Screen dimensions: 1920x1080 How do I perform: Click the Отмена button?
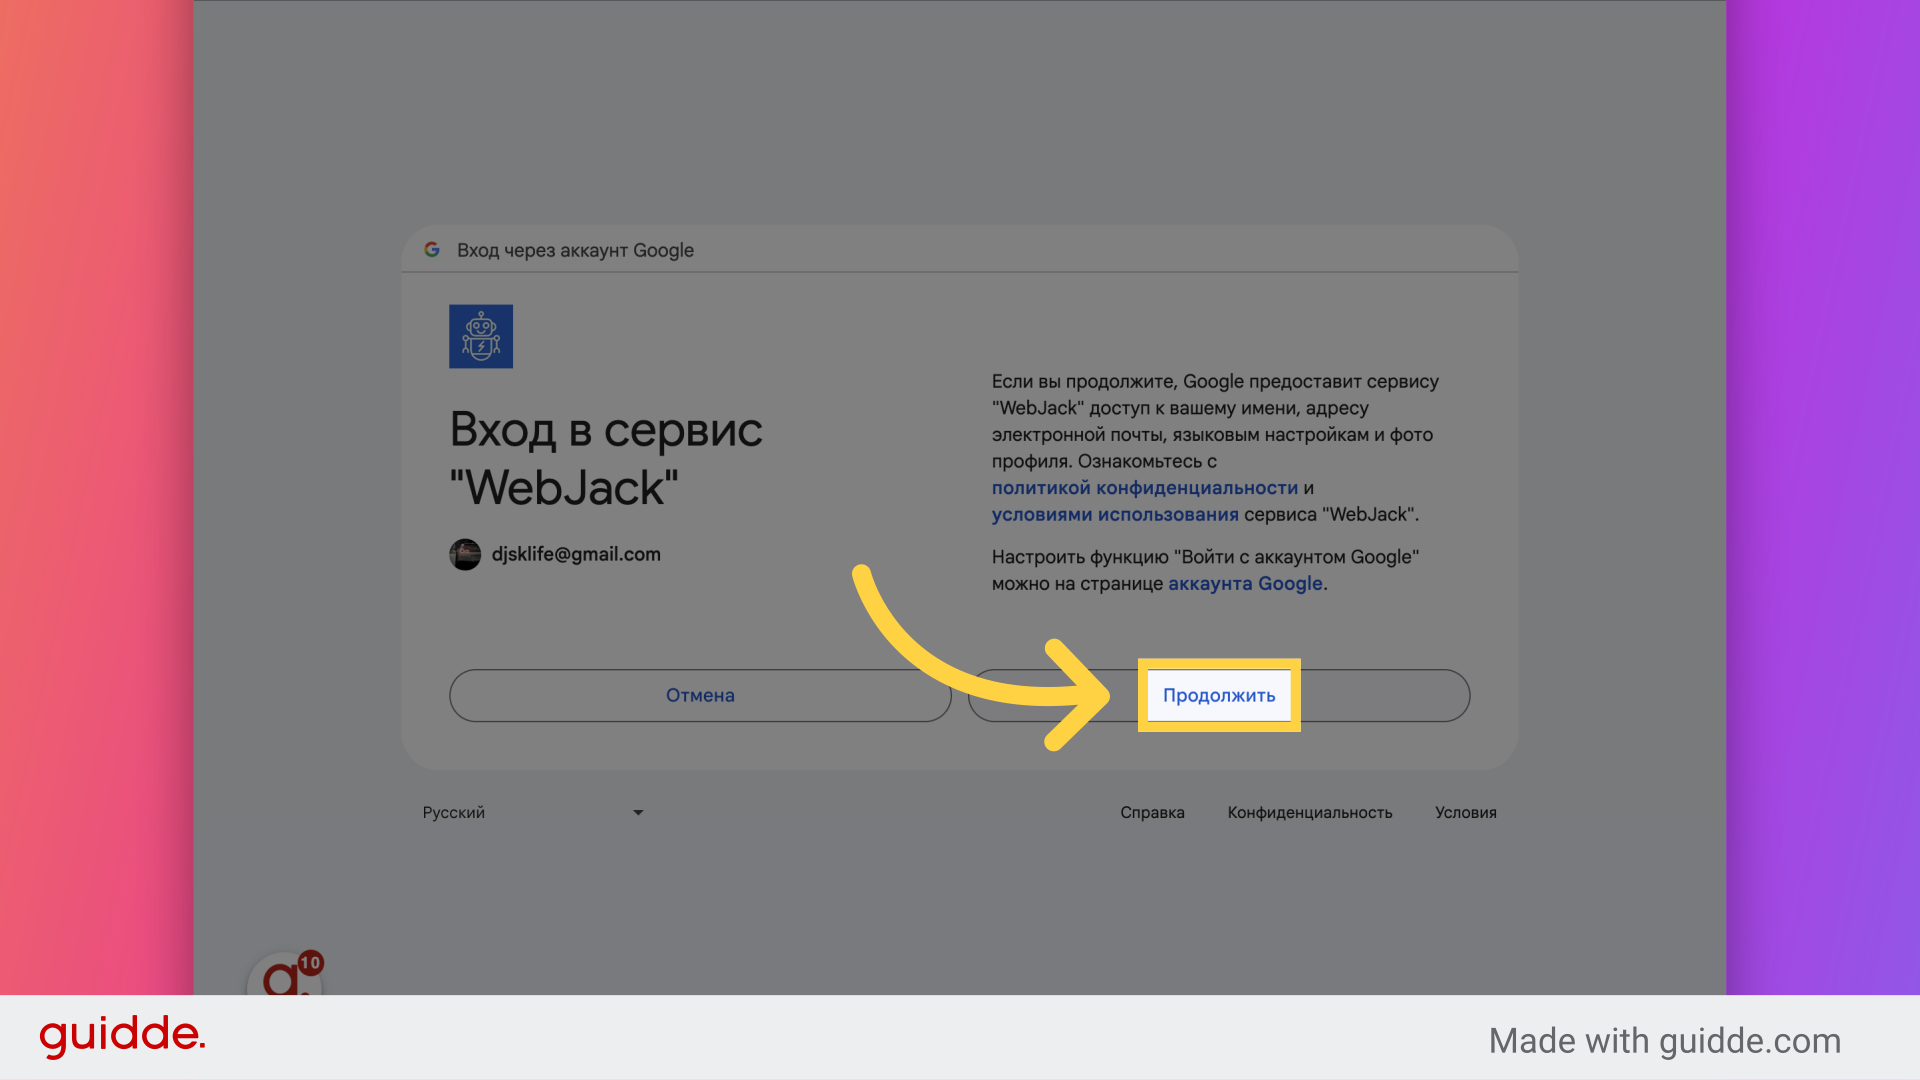[700, 695]
